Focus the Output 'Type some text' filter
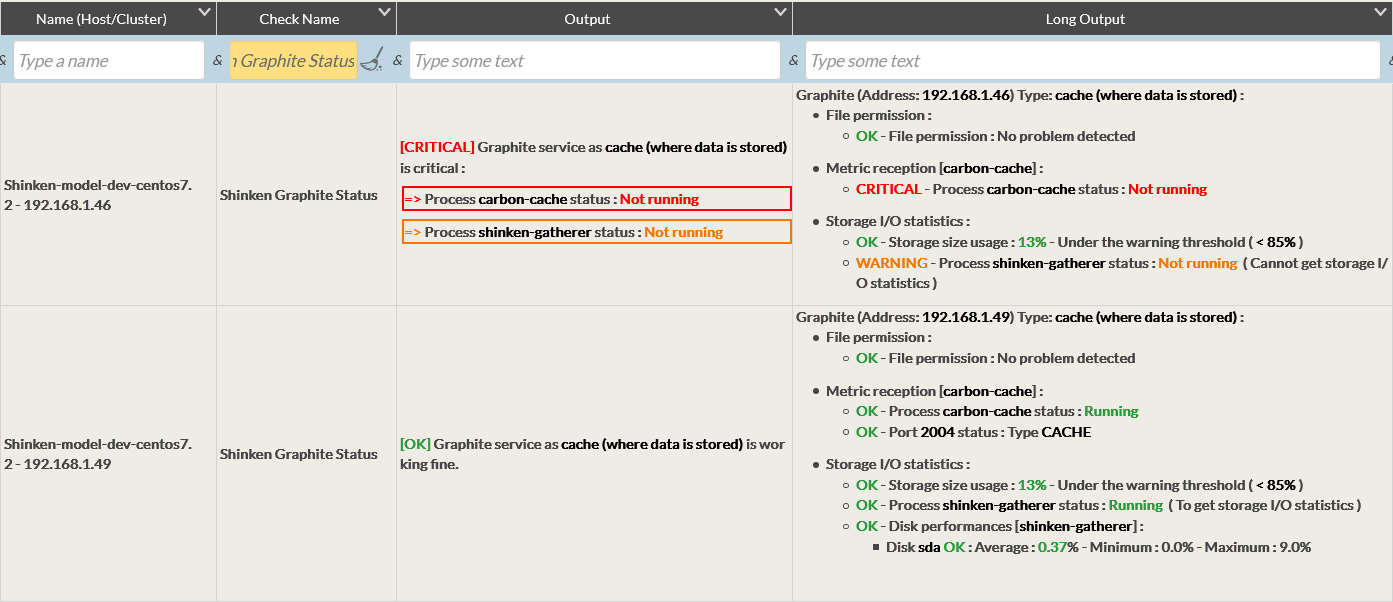Viewport: 1393px width, 602px height. (594, 61)
